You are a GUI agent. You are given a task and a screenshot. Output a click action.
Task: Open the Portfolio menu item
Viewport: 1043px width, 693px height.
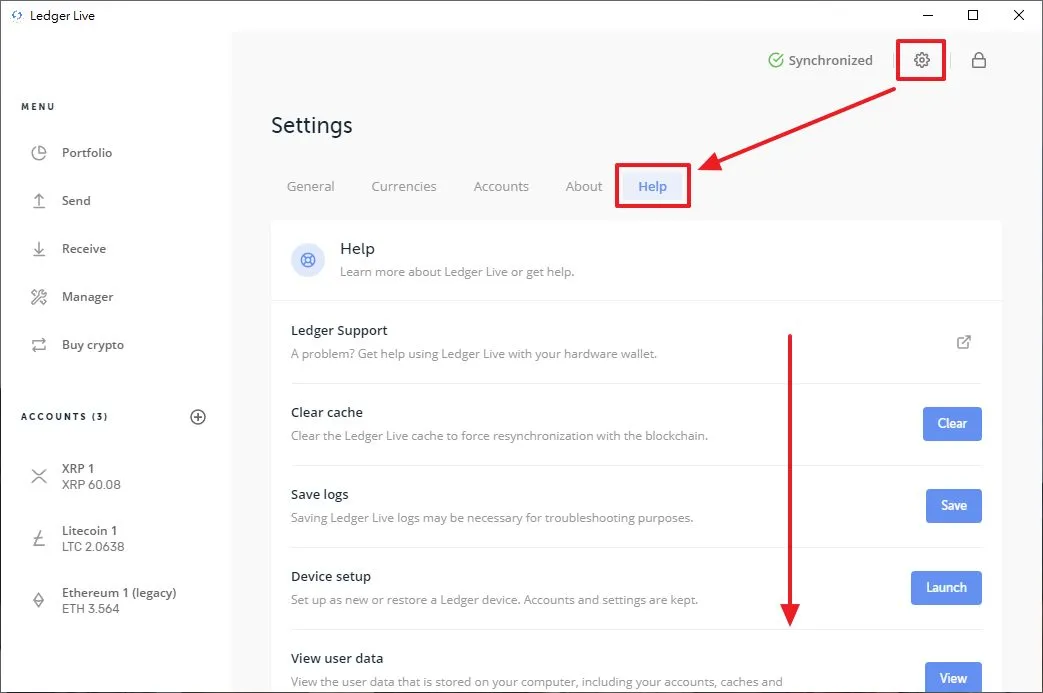pos(87,153)
